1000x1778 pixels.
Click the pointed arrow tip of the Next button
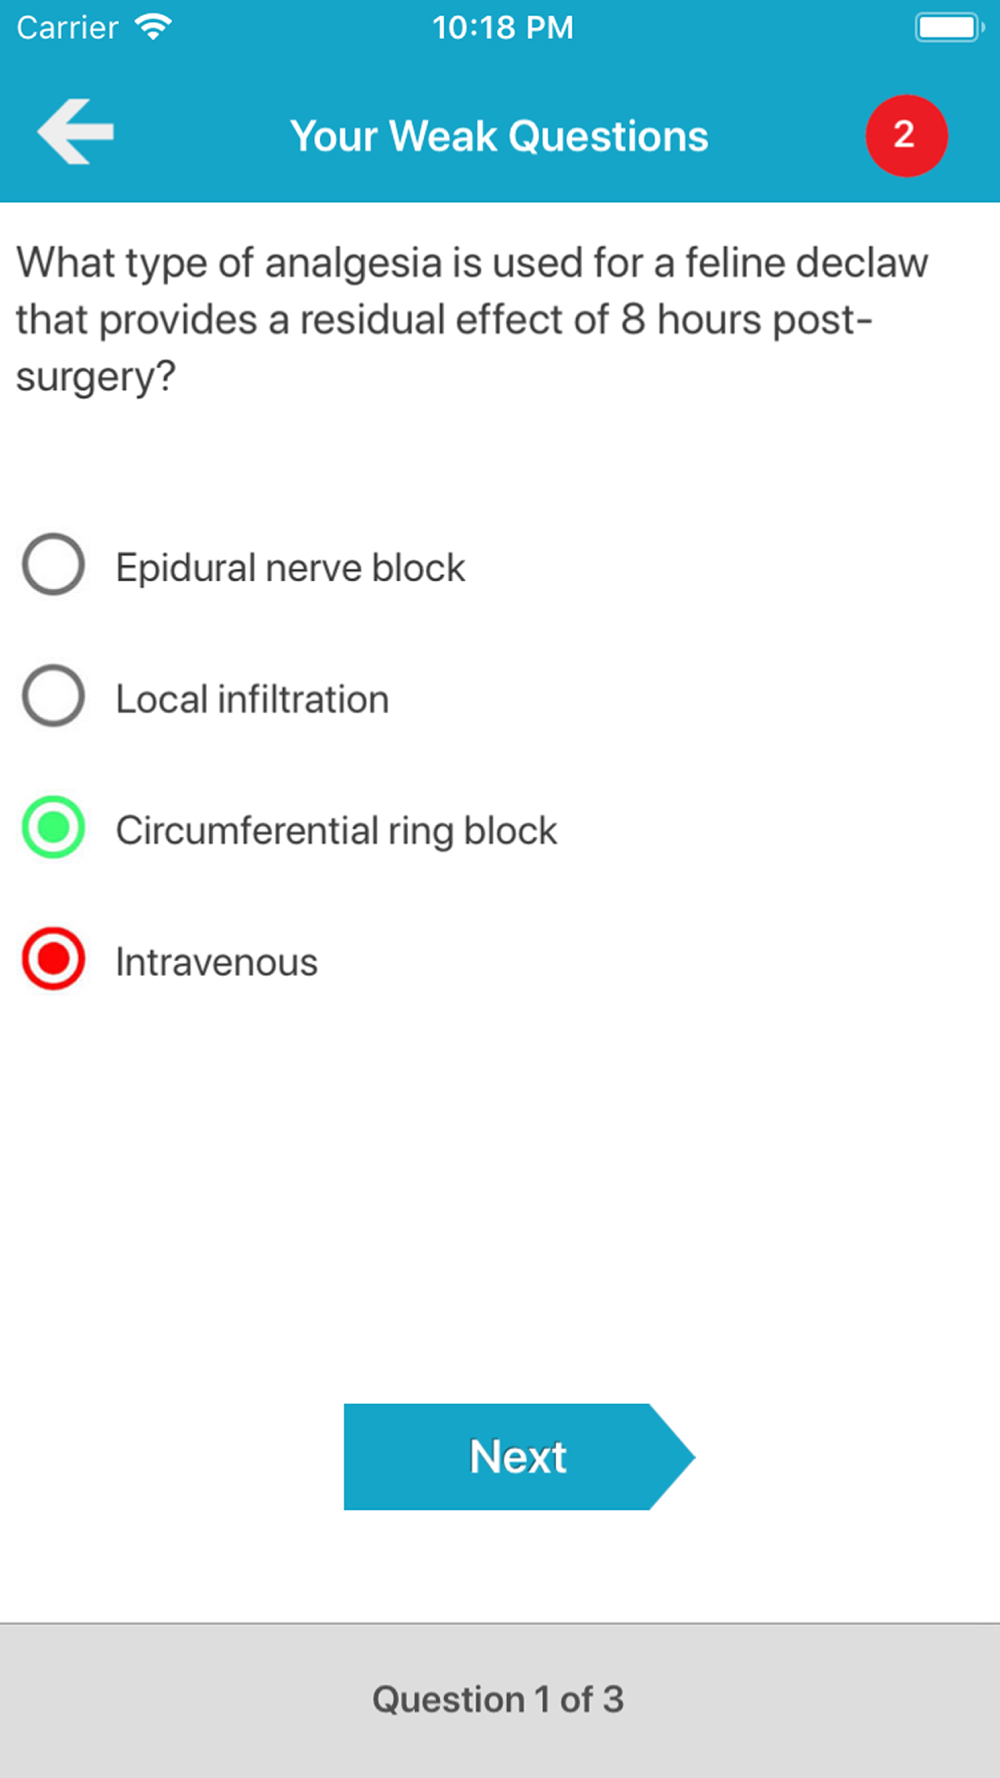click(x=673, y=1456)
